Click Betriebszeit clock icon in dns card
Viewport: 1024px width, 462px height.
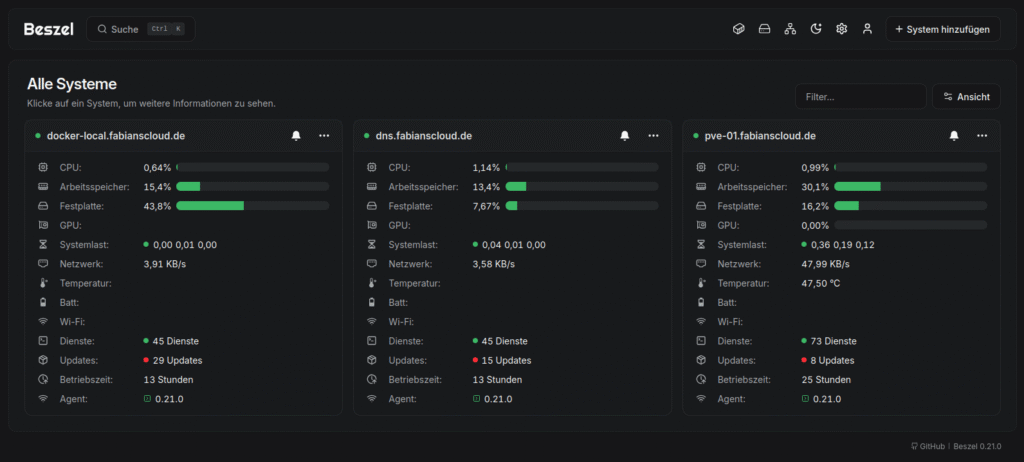pyautogui.click(x=372, y=380)
